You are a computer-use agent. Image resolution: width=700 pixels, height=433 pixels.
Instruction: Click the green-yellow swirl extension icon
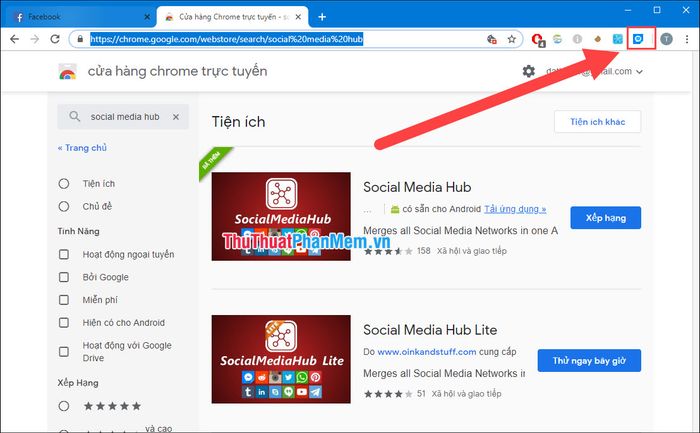tap(557, 39)
